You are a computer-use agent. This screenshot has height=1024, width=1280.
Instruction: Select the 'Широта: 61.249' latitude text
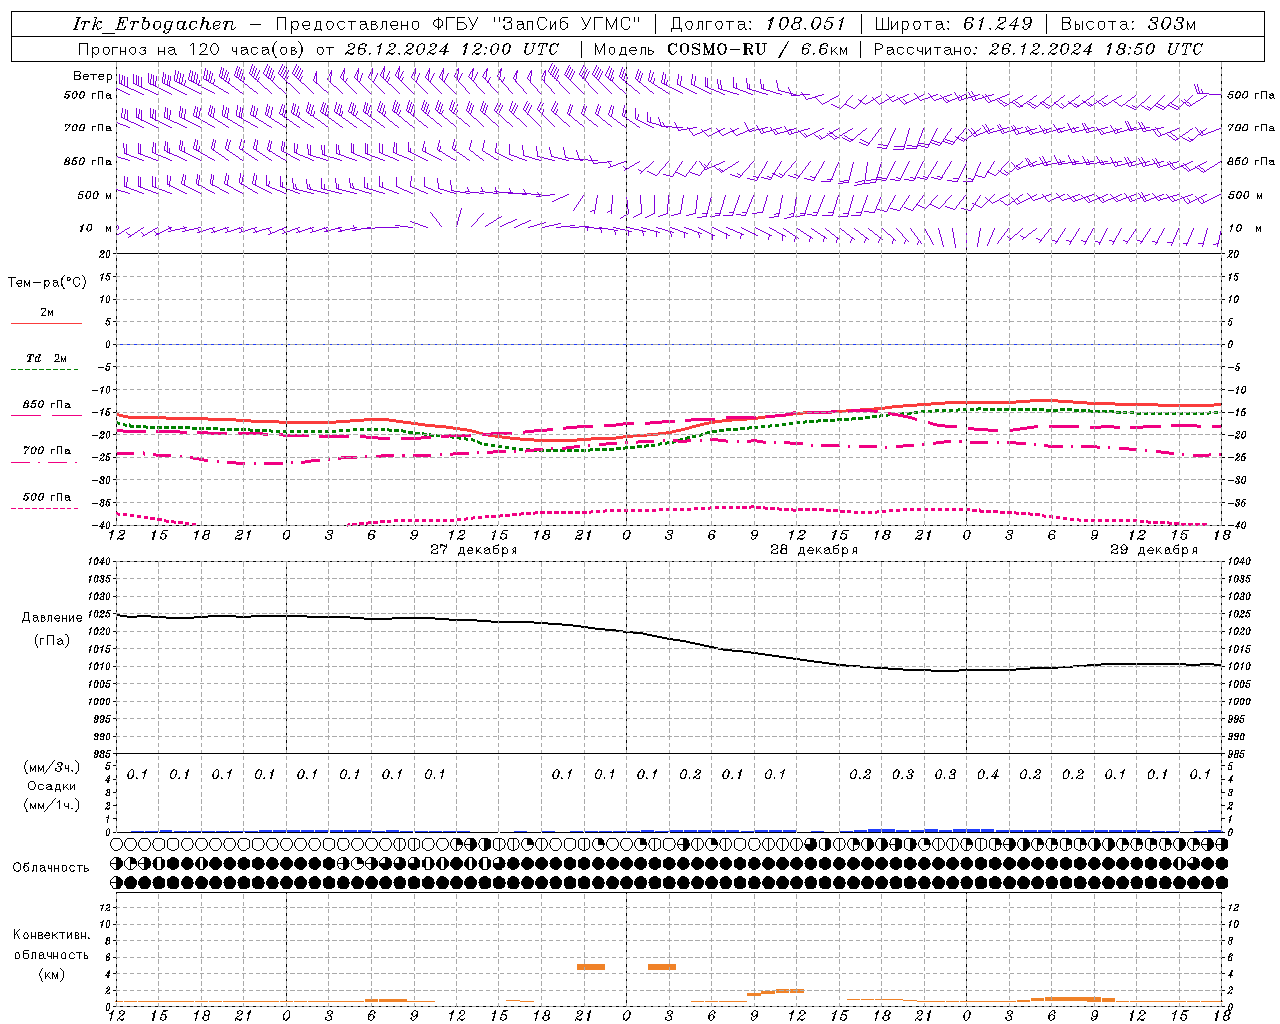coord(953,24)
